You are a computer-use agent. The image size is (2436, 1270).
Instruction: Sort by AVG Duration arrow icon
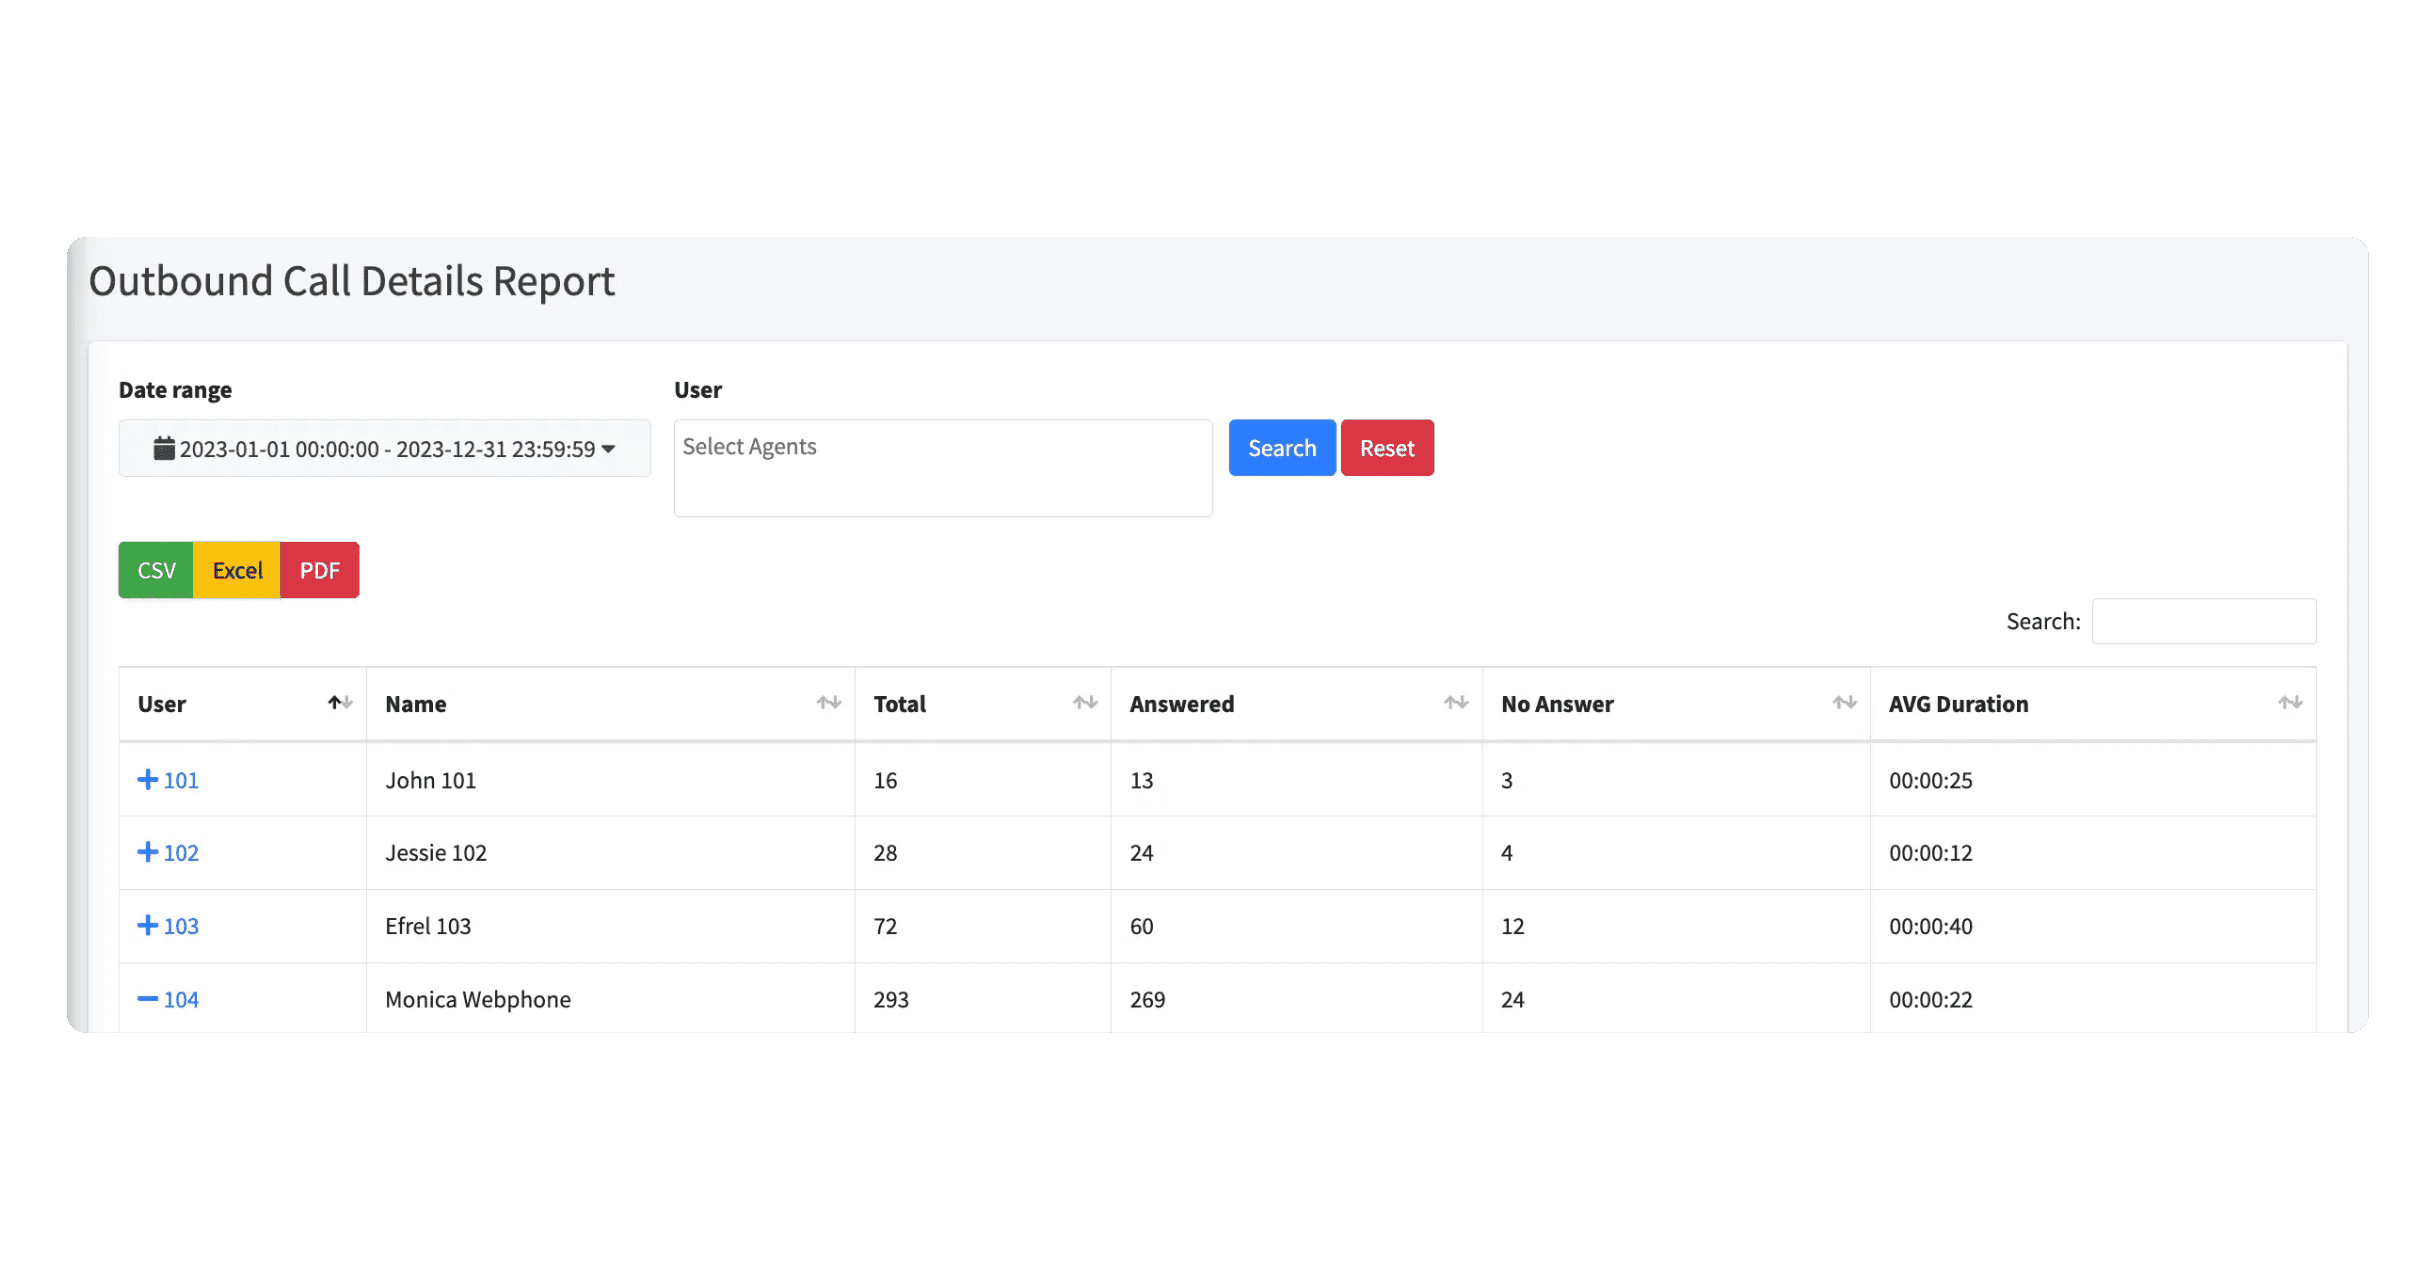pos(2290,703)
